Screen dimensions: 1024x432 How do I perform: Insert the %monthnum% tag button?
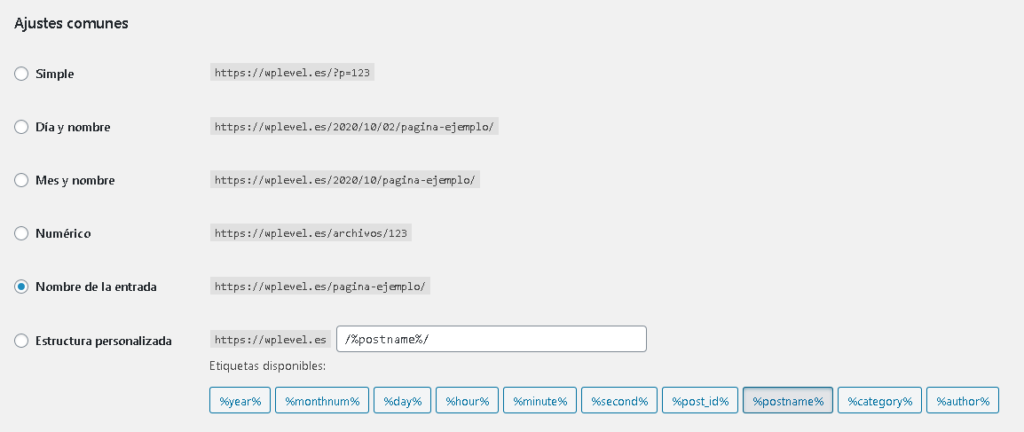tap(322, 401)
